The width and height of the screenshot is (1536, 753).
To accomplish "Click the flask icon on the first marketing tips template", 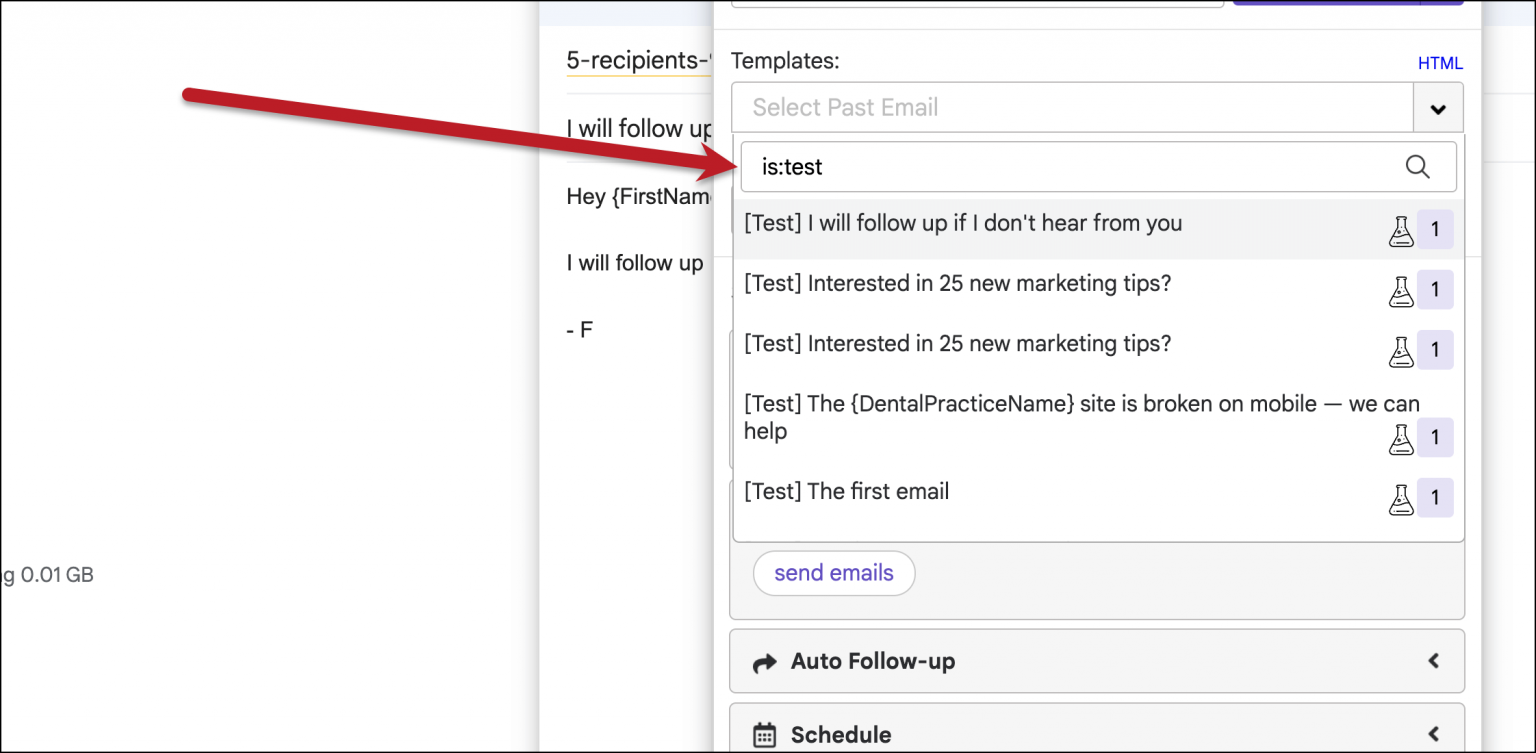I will (1401, 290).
